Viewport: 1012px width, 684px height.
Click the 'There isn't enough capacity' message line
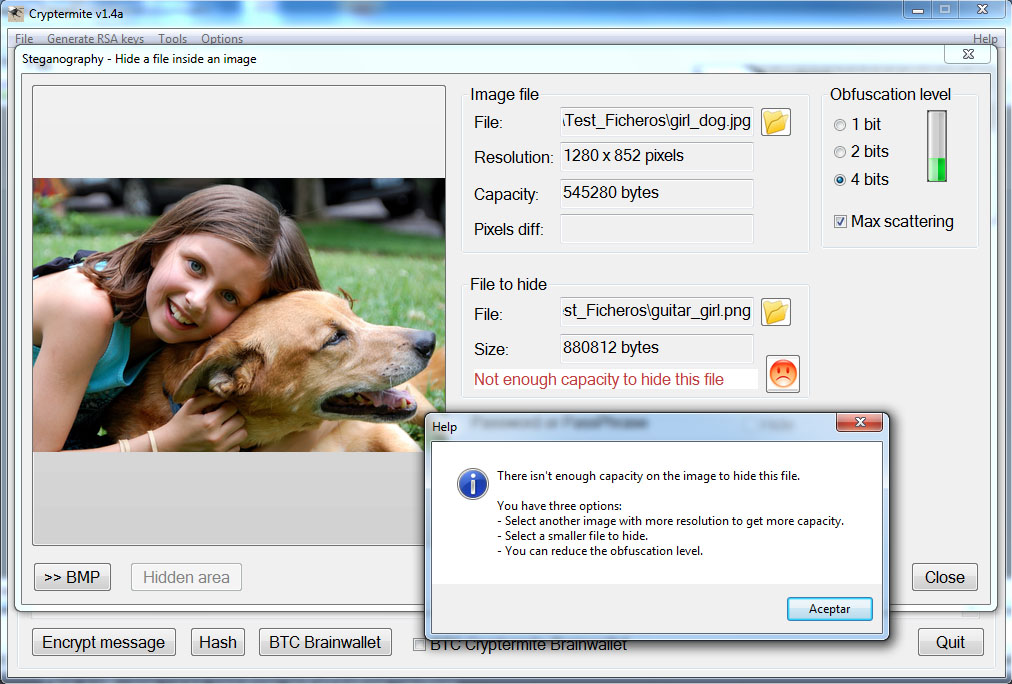point(649,476)
